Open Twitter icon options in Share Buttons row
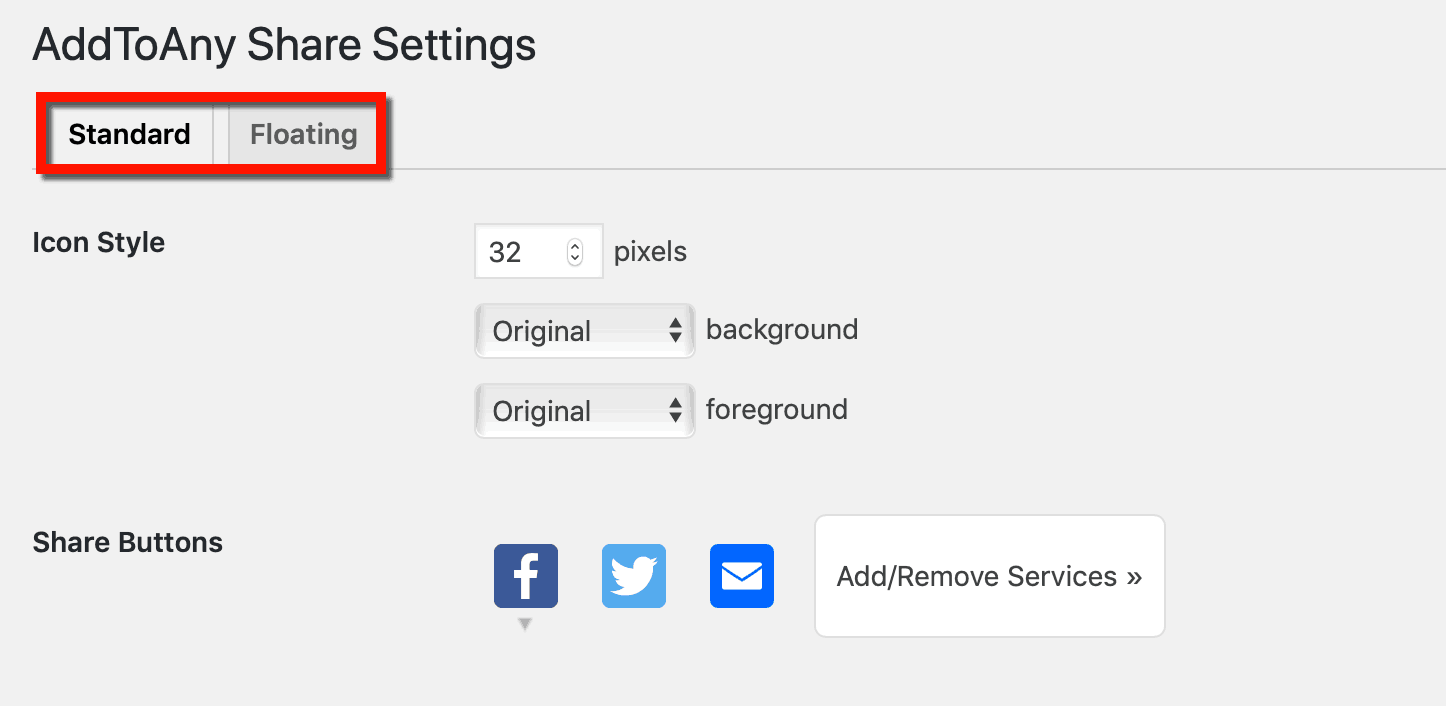Viewport: 1446px width, 706px height. point(633,576)
